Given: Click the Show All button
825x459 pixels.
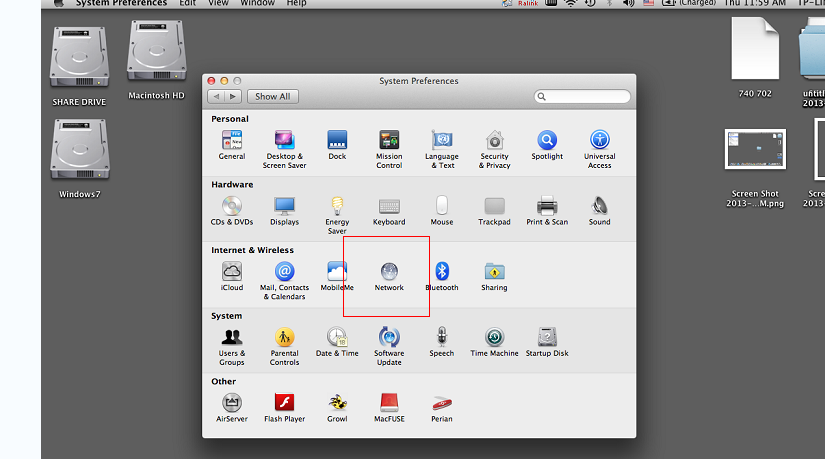Looking at the screenshot, I should click(x=273, y=96).
